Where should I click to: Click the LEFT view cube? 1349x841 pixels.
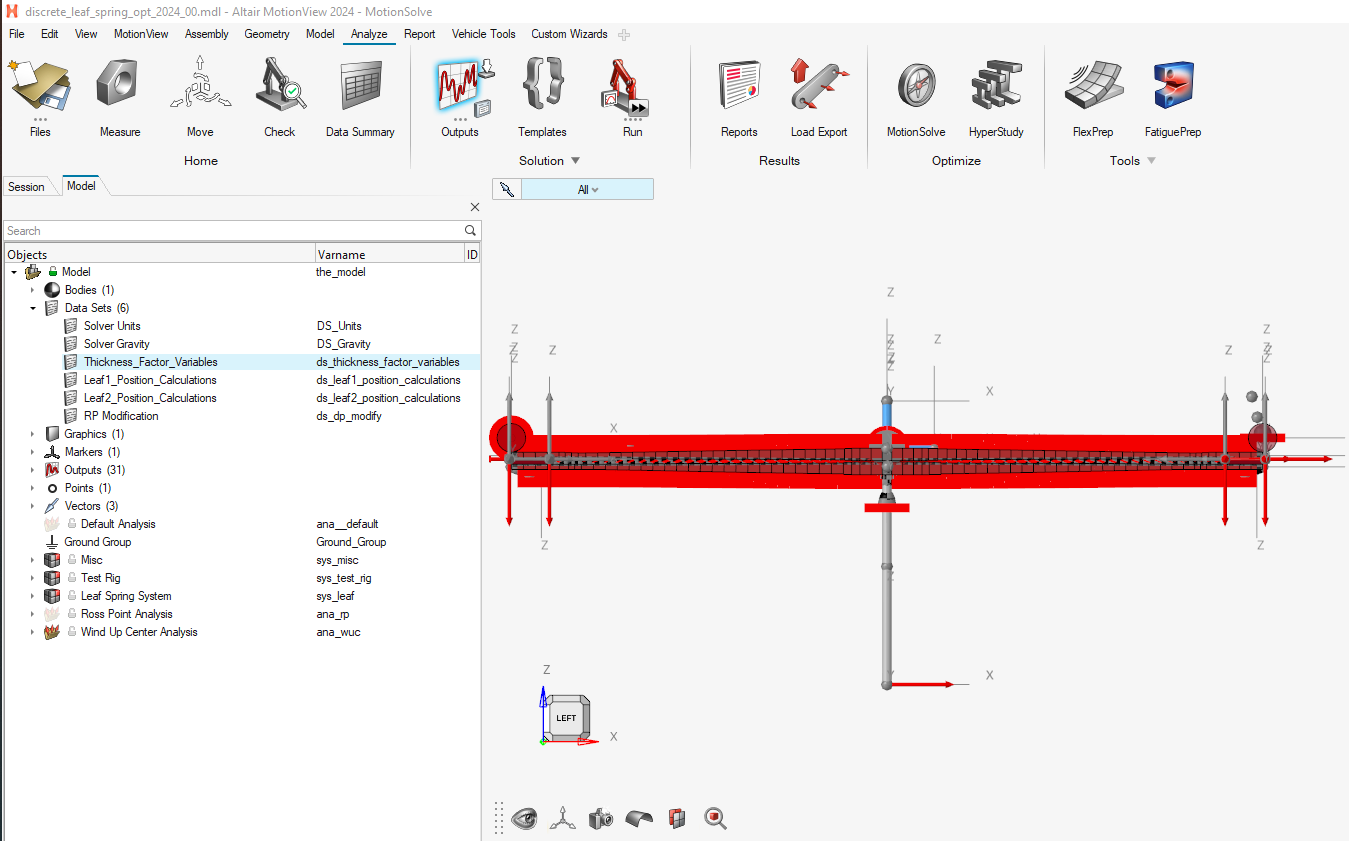point(567,718)
